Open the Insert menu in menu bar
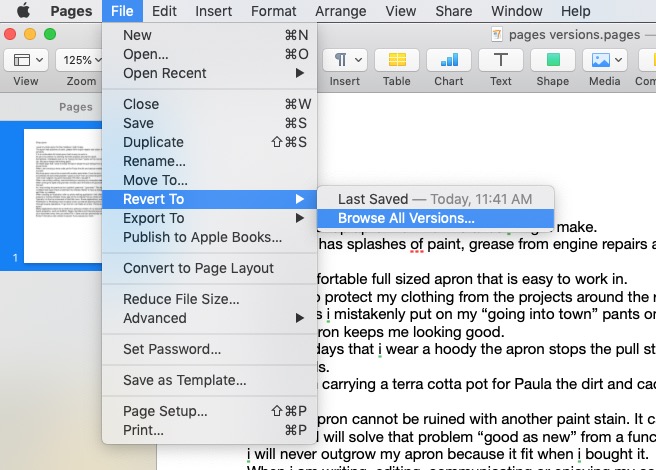Viewport: 656px width, 470px height. coord(213,11)
